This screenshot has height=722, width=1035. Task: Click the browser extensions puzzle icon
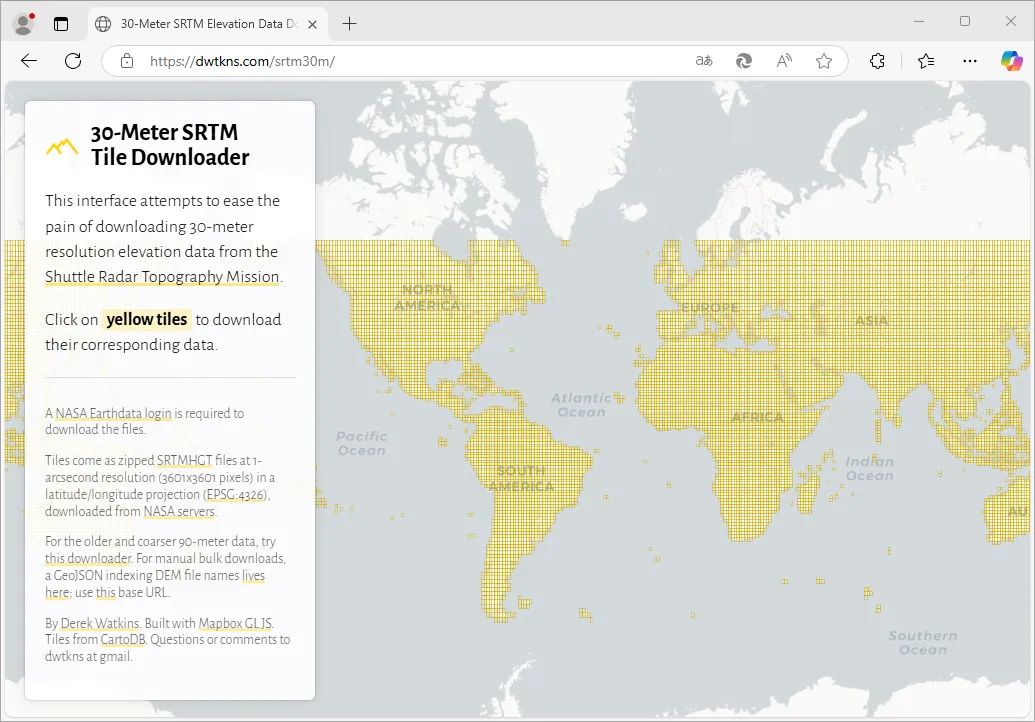[x=877, y=61]
